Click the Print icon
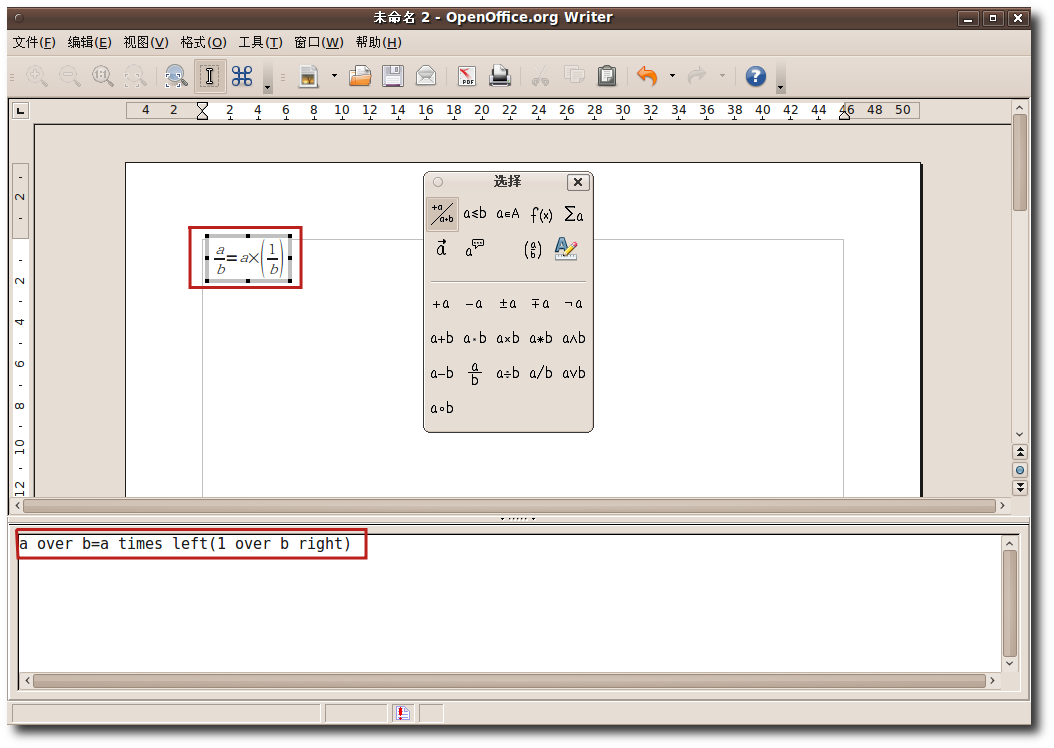The width and height of the screenshot is (1054, 748). pyautogui.click(x=499, y=77)
